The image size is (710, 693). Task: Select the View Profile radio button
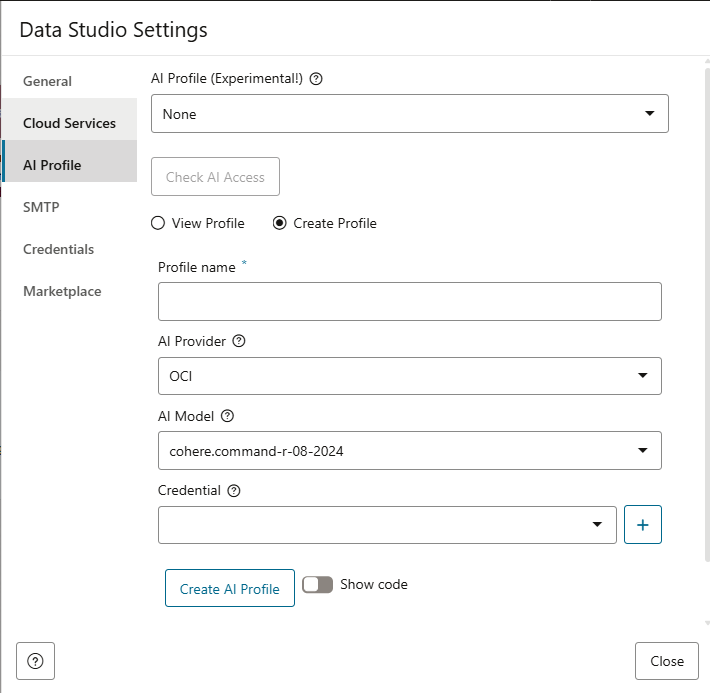click(158, 223)
